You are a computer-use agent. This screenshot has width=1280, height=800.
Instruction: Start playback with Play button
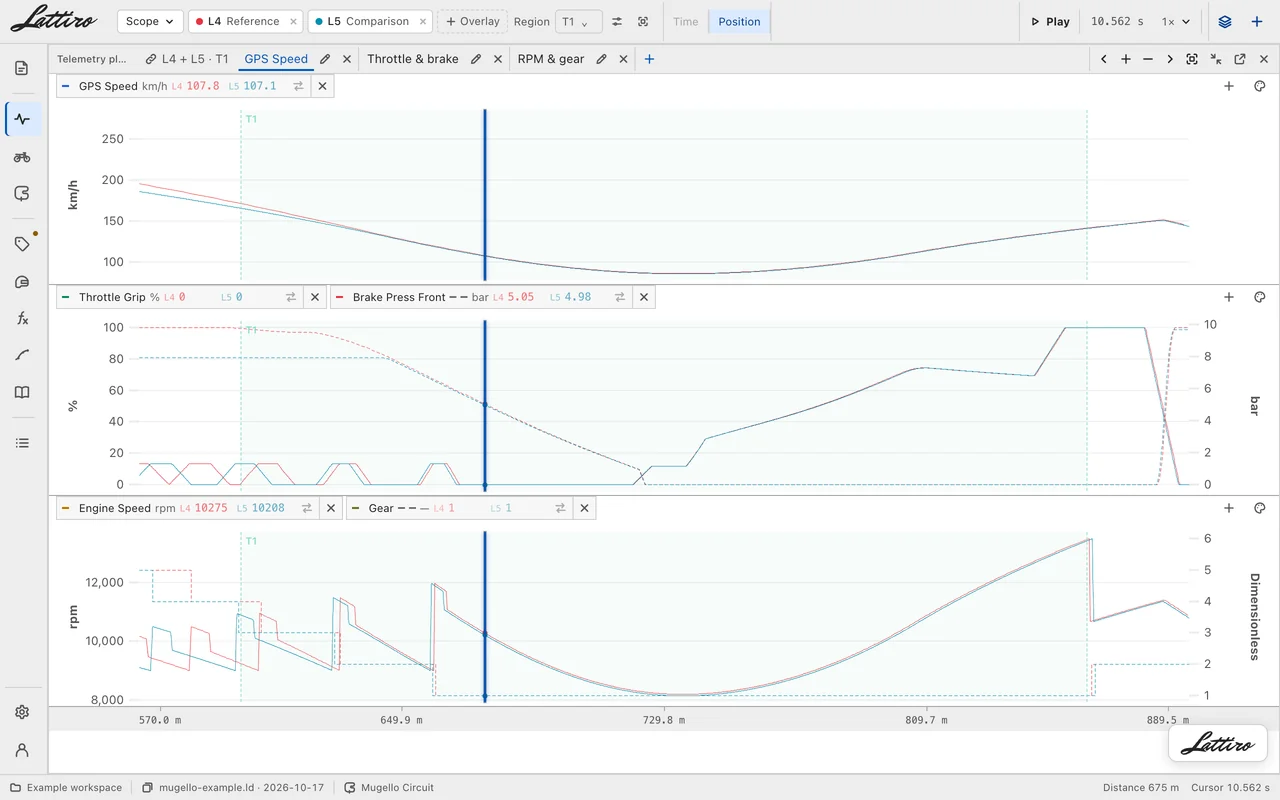1050,21
